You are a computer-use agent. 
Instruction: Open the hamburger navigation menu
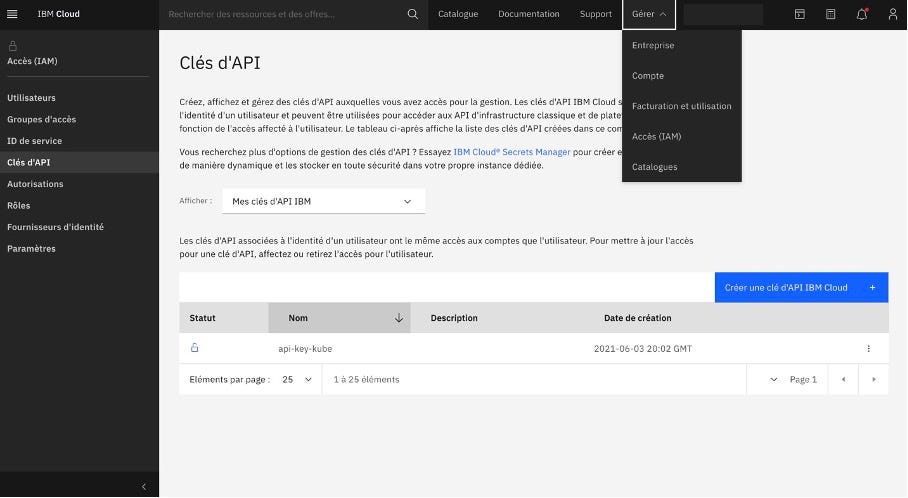pos(13,14)
